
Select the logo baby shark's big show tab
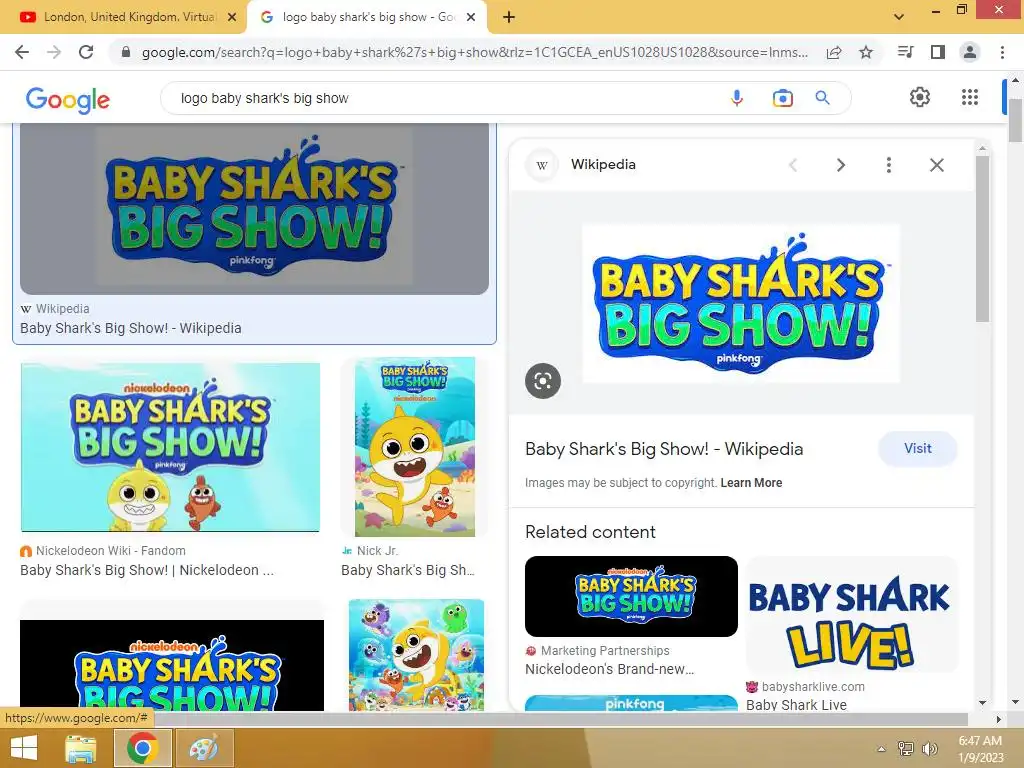tap(368, 17)
